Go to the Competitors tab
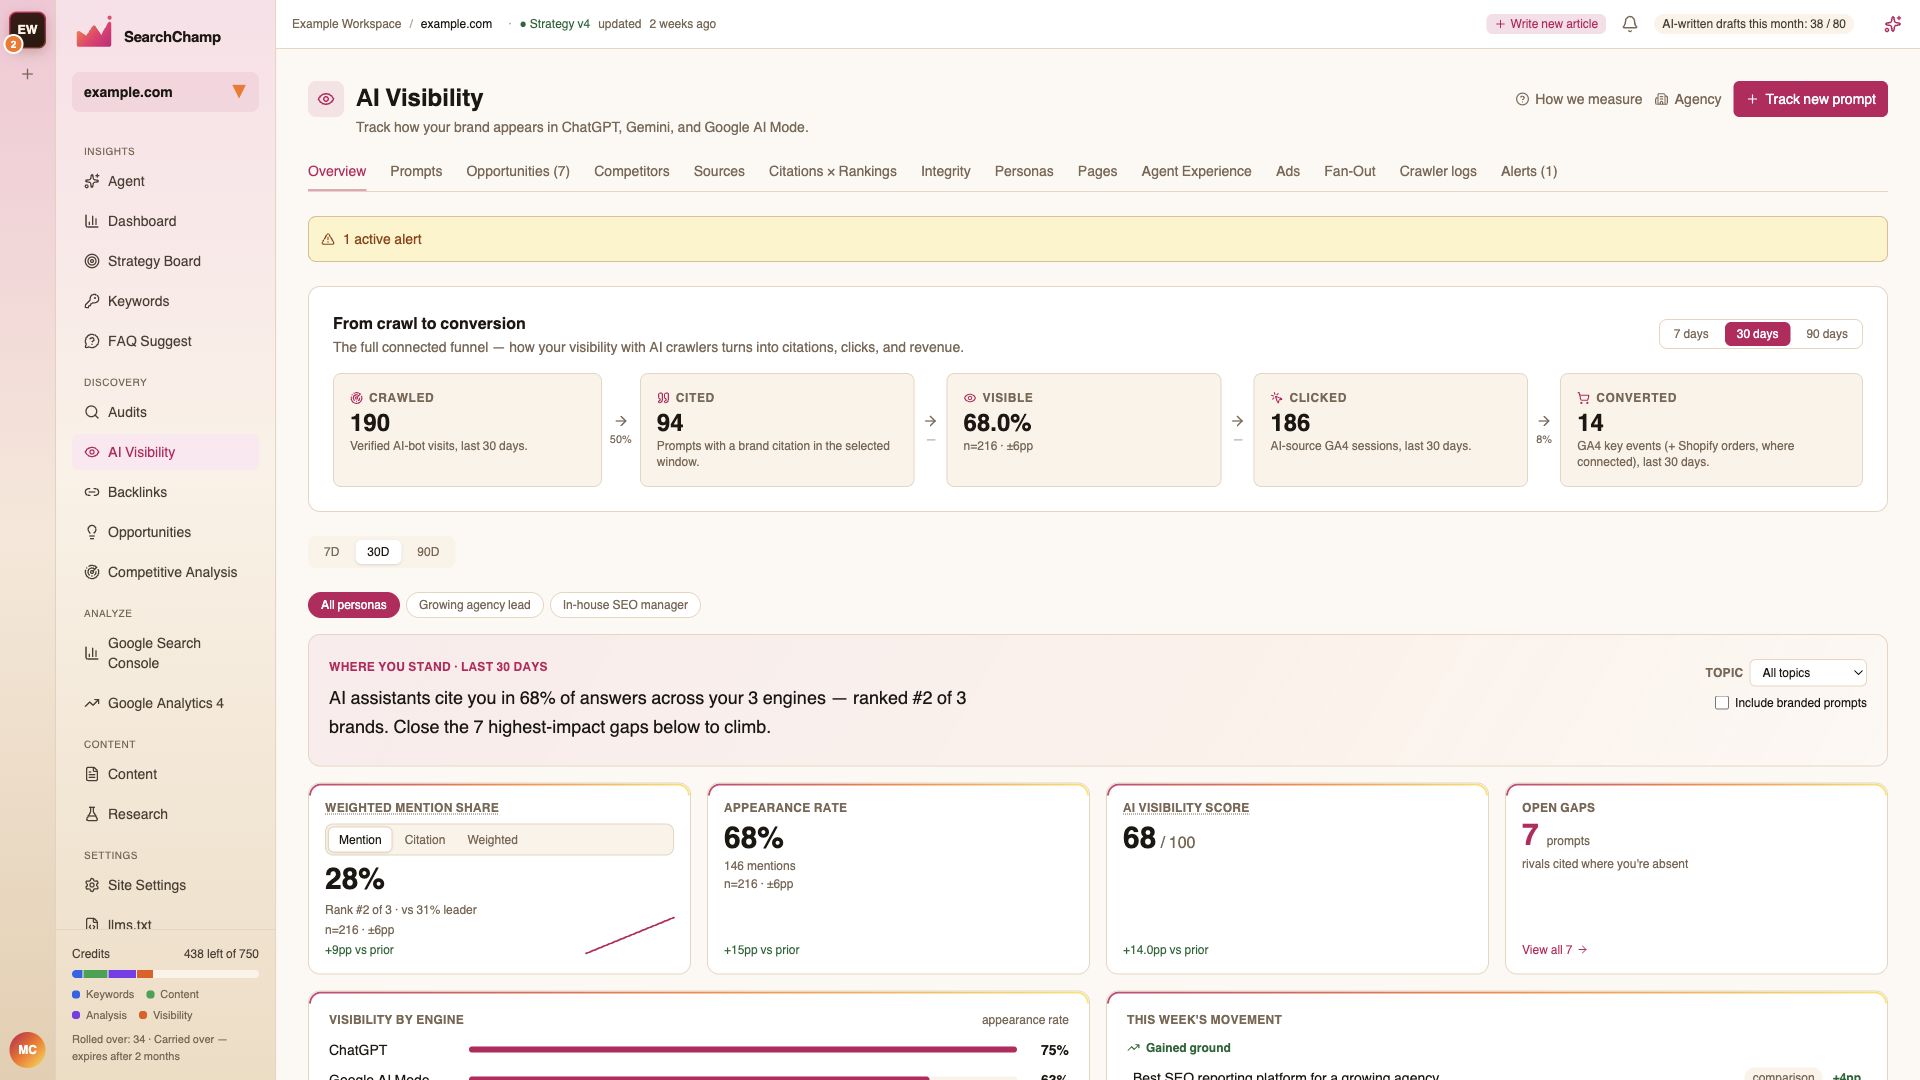The height and width of the screenshot is (1080, 1920). click(632, 172)
